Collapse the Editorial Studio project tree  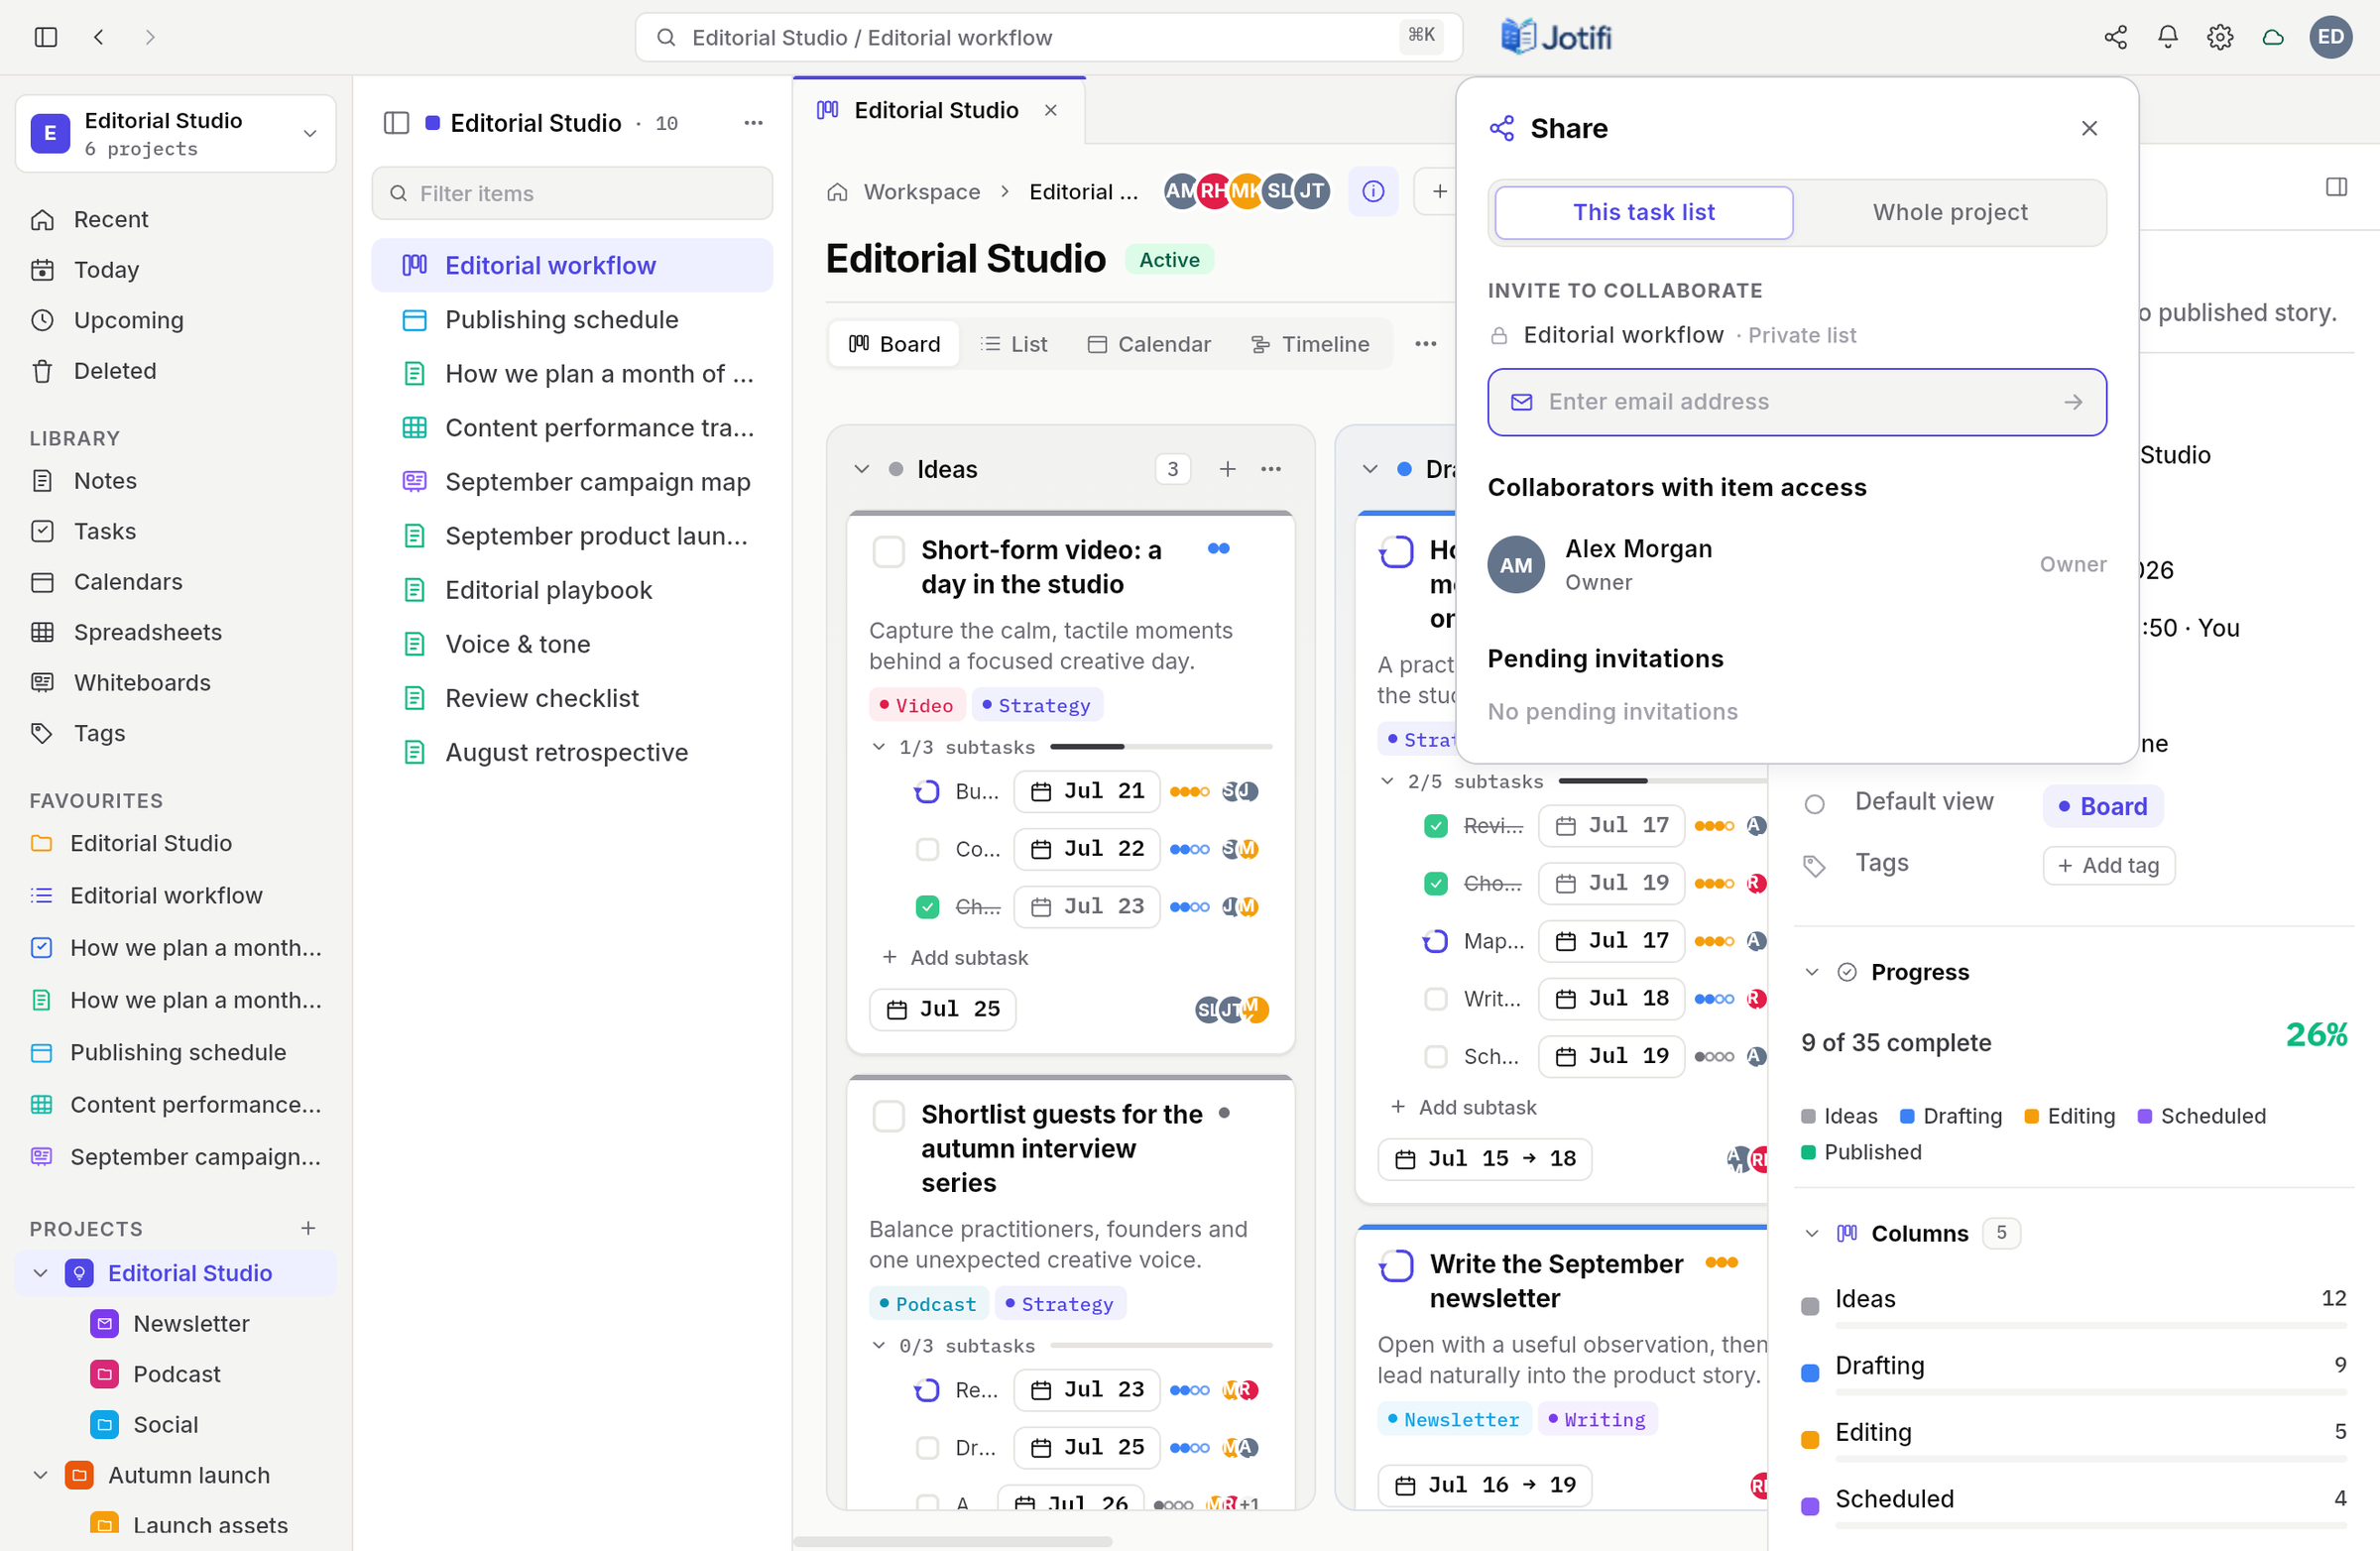[x=40, y=1273]
